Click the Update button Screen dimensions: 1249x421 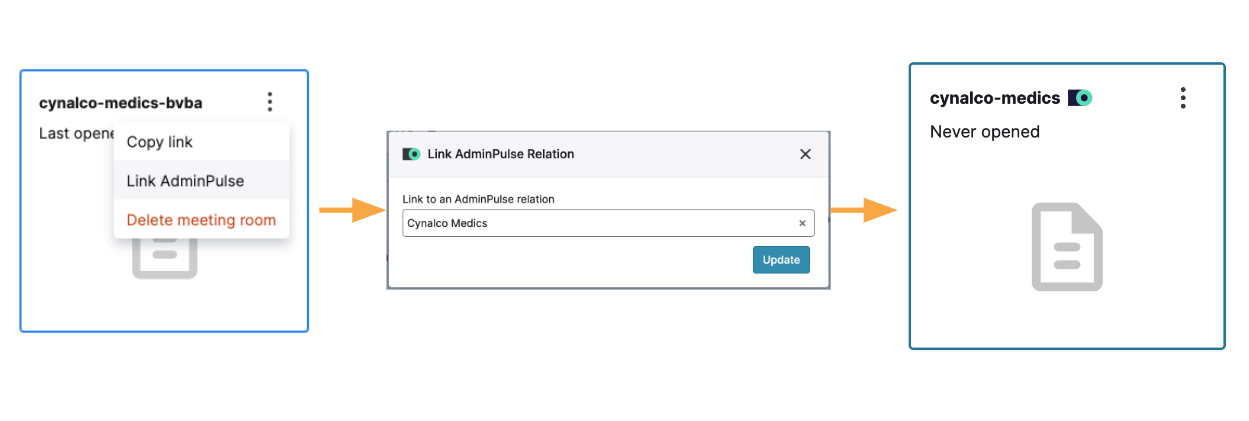(781, 260)
